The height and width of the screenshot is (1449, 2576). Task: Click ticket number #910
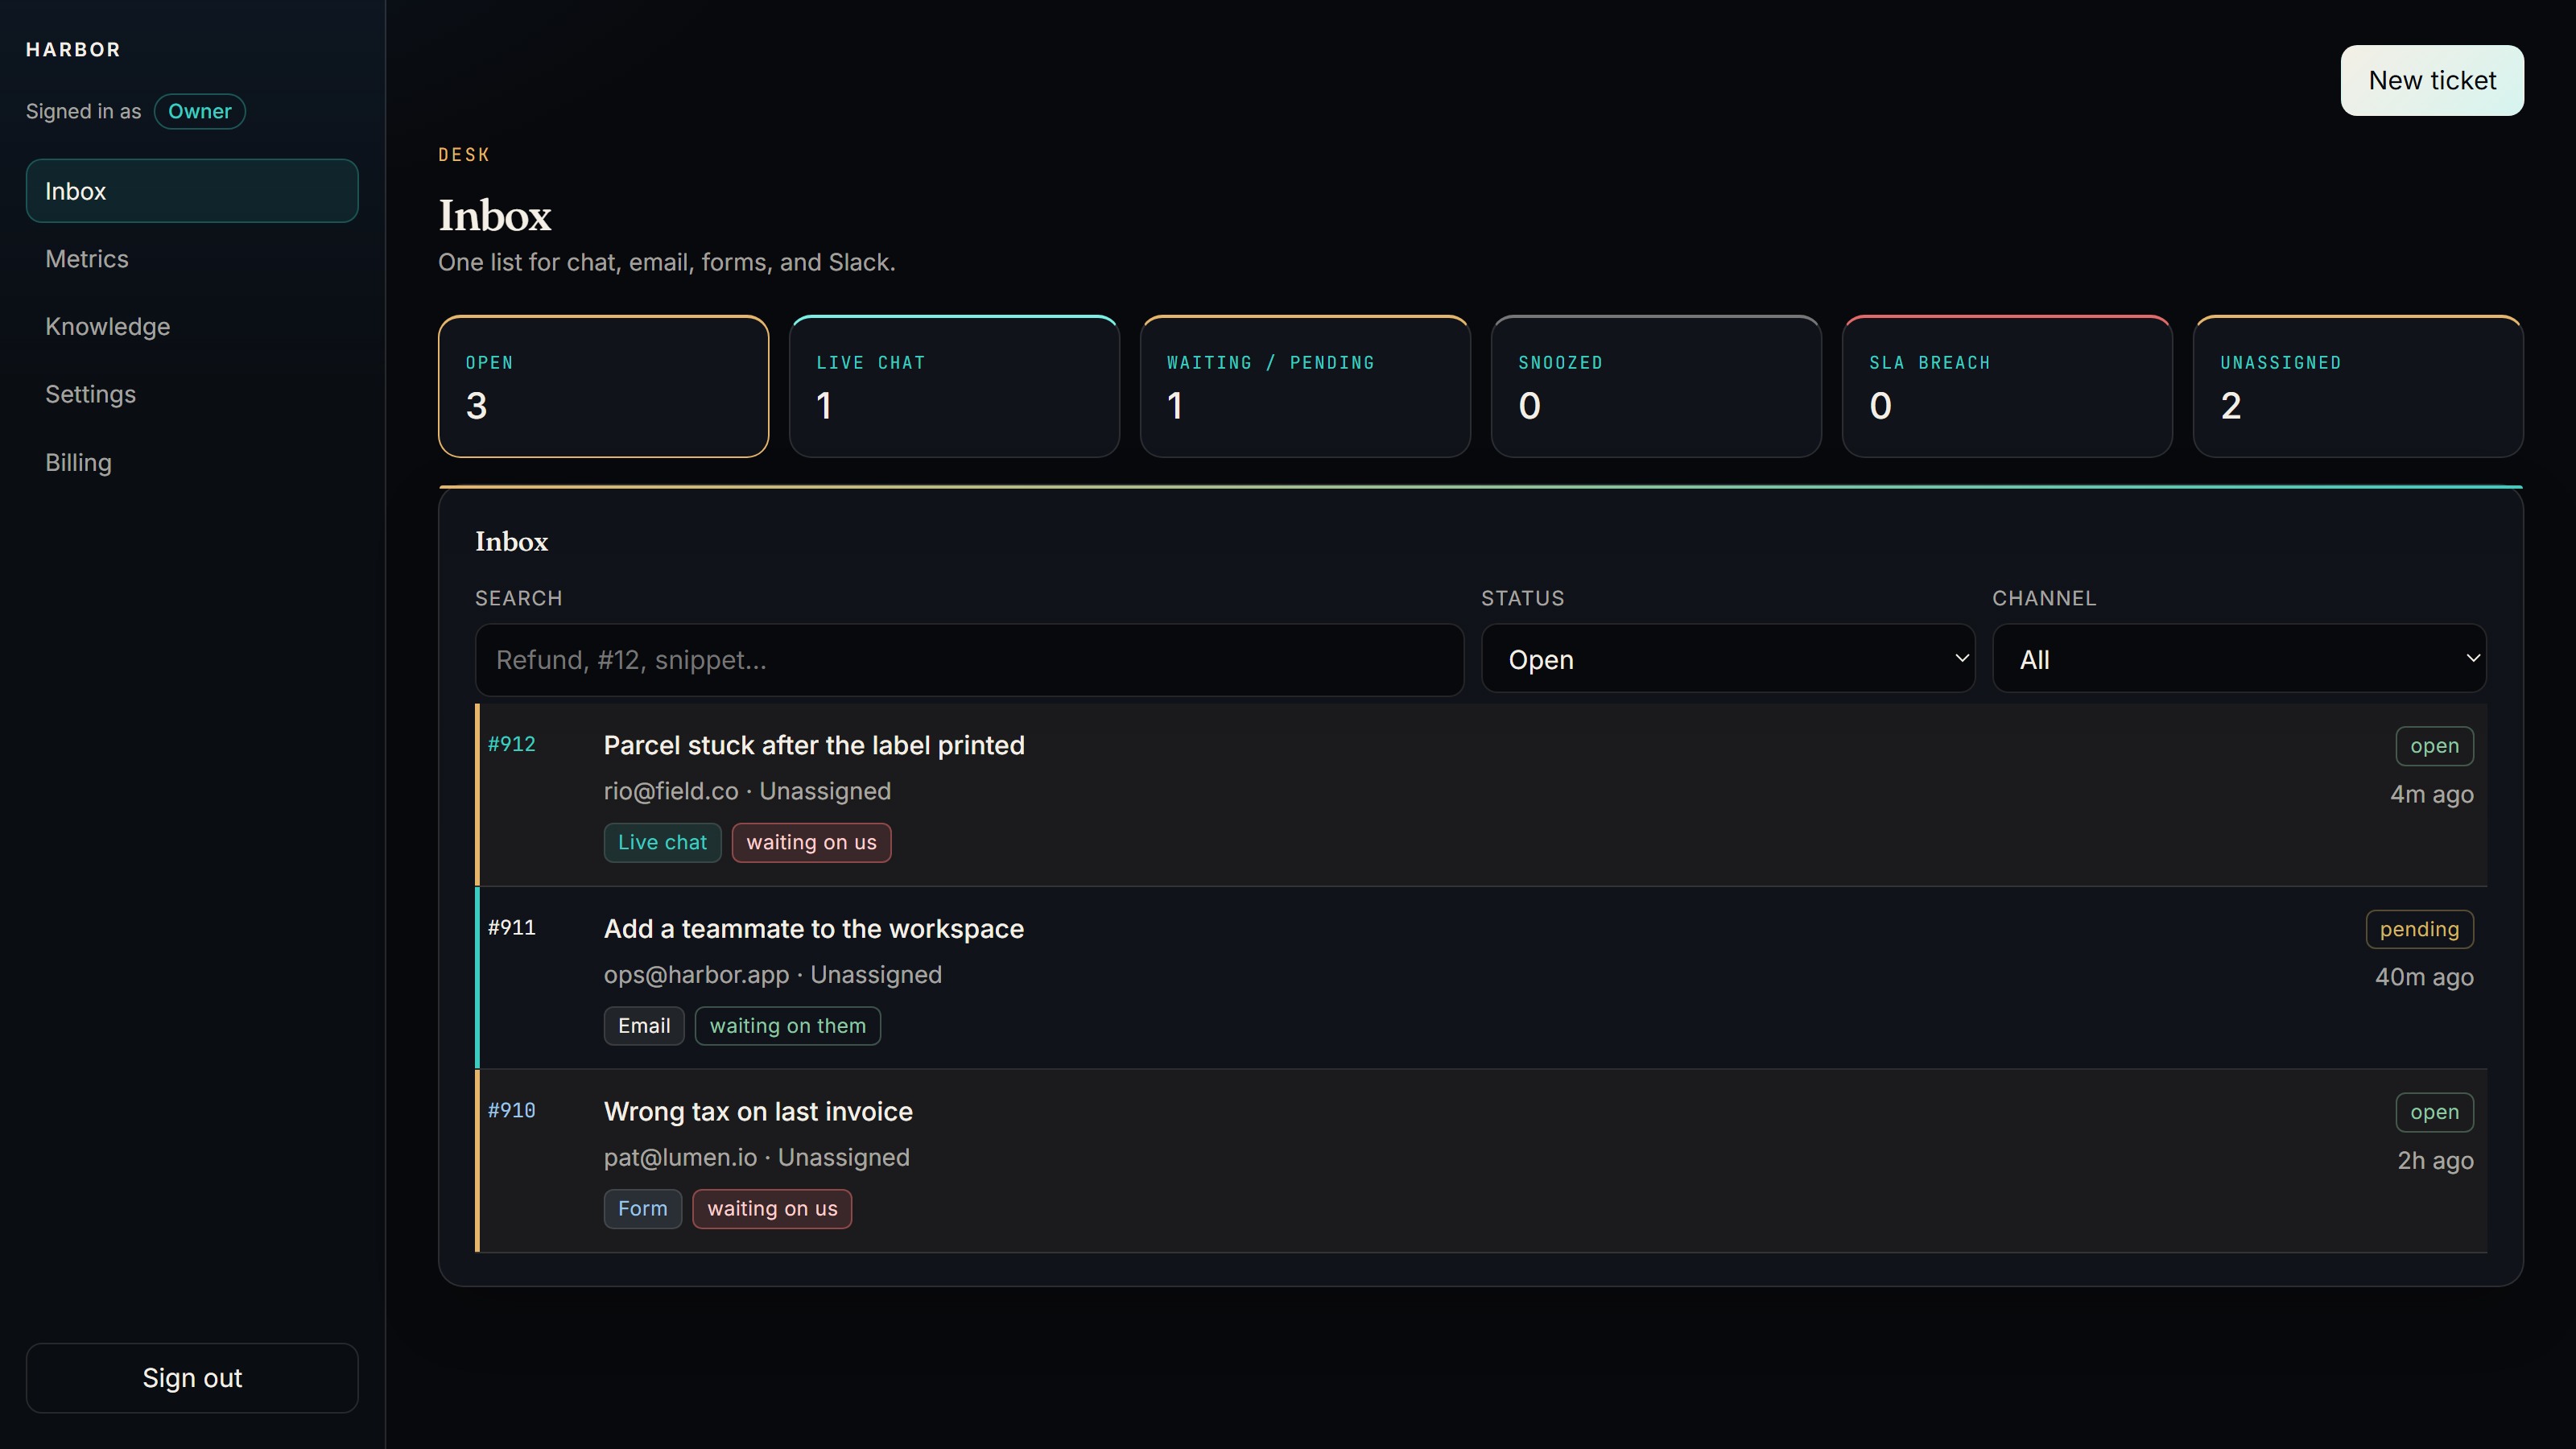click(x=511, y=1110)
